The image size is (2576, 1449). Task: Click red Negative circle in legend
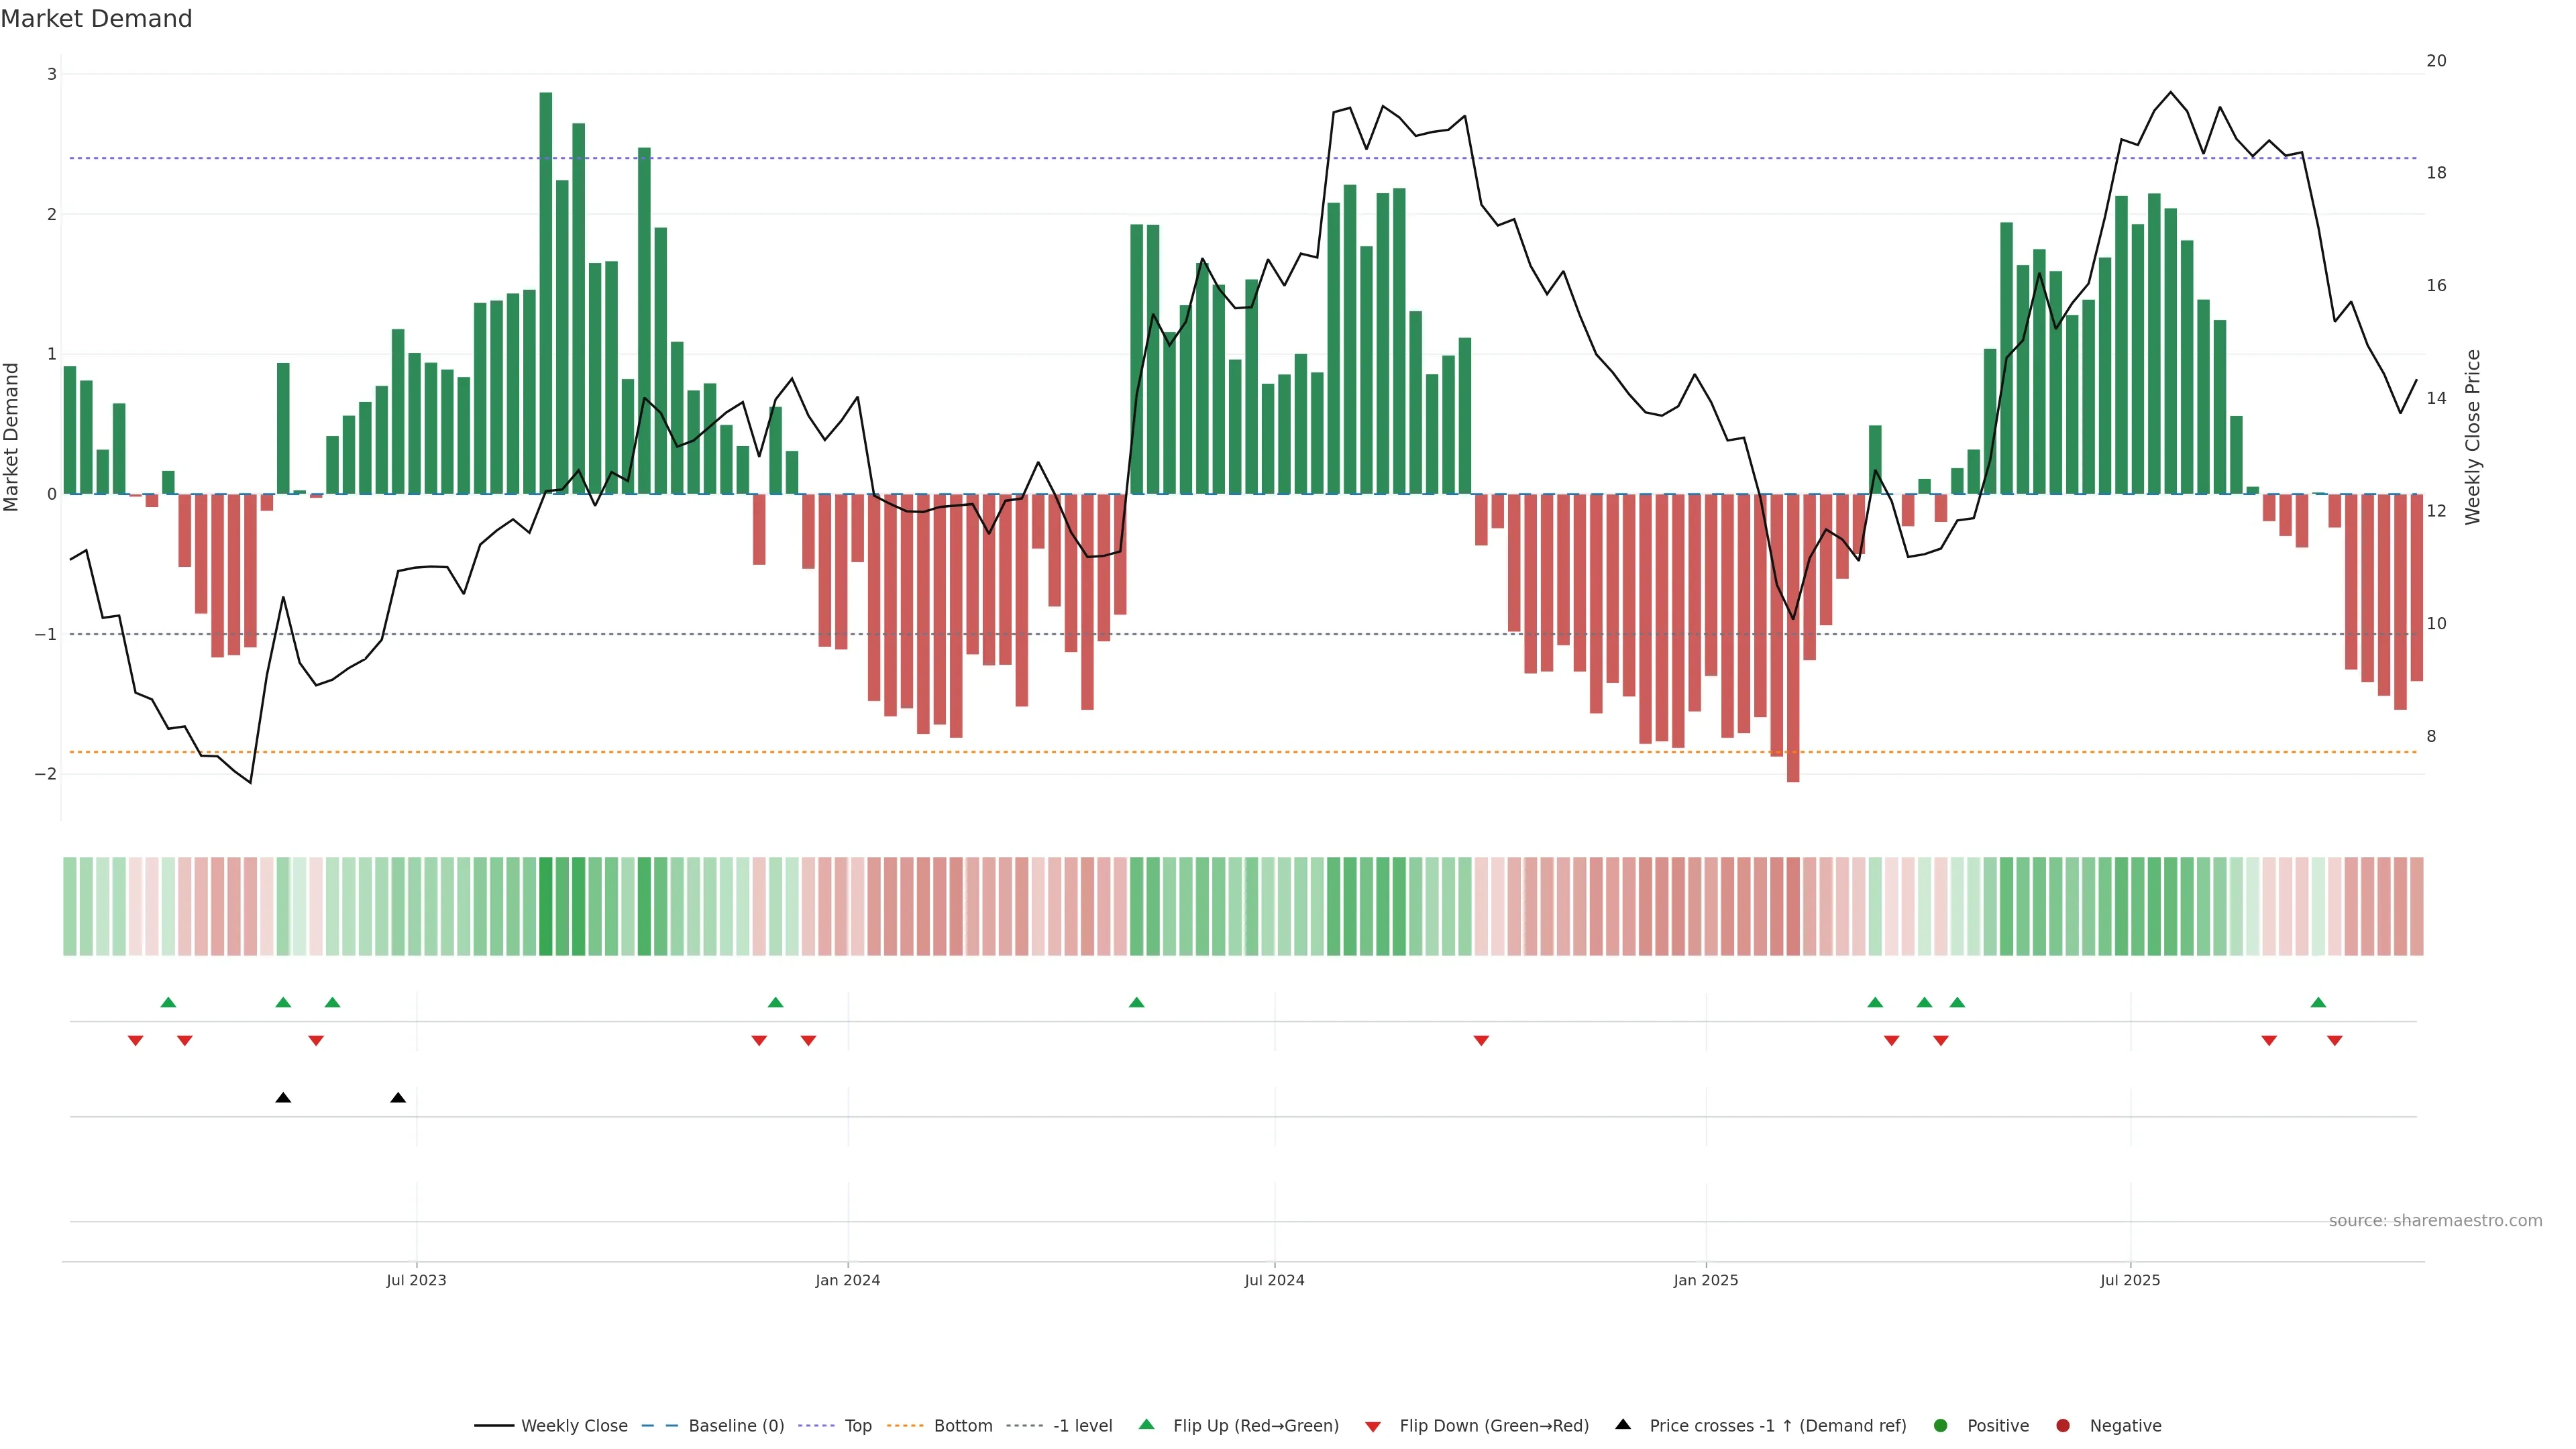[2062, 1425]
